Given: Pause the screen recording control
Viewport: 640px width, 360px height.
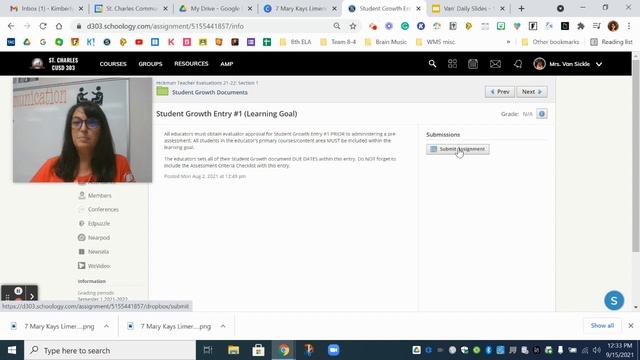Looking at the screenshot, I should 18,291.
